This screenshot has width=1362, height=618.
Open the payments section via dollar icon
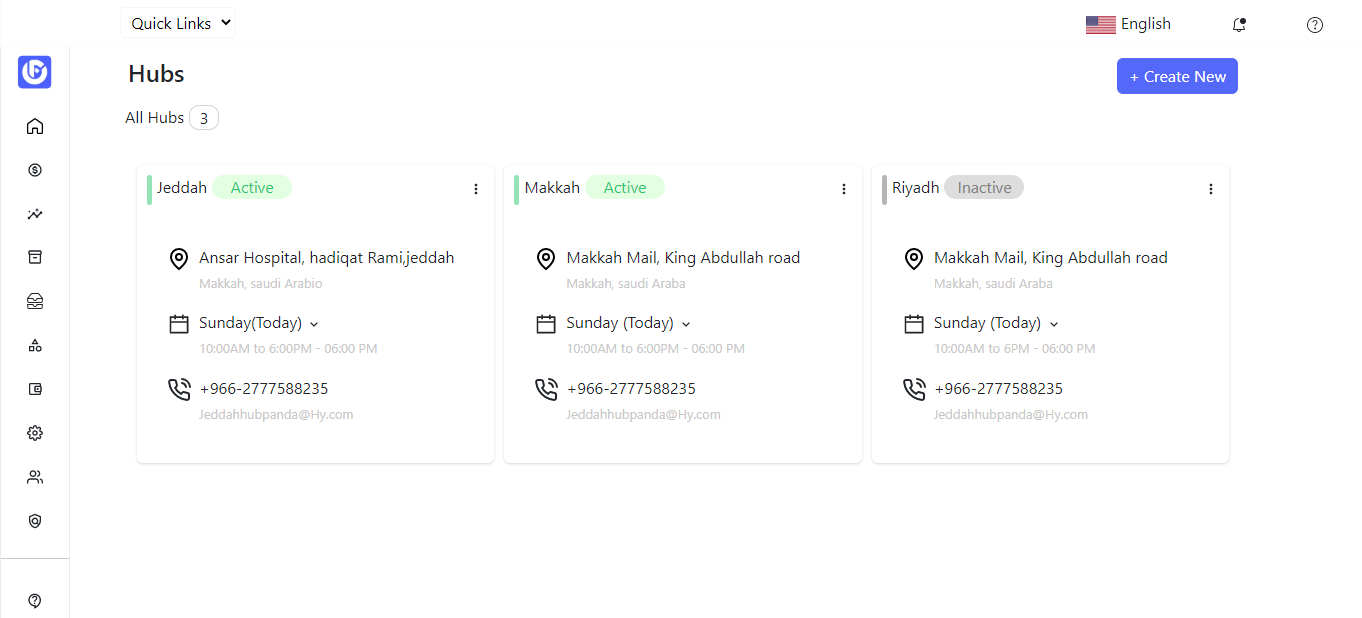pyautogui.click(x=35, y=170)
